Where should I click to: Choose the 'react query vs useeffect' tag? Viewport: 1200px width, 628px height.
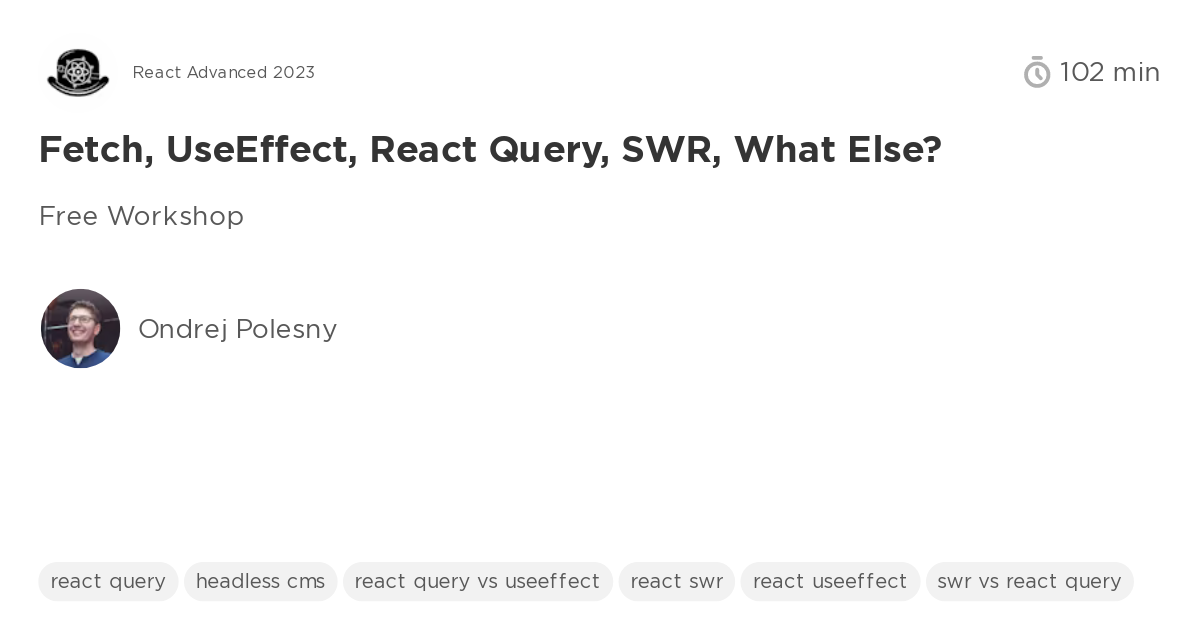477,581
